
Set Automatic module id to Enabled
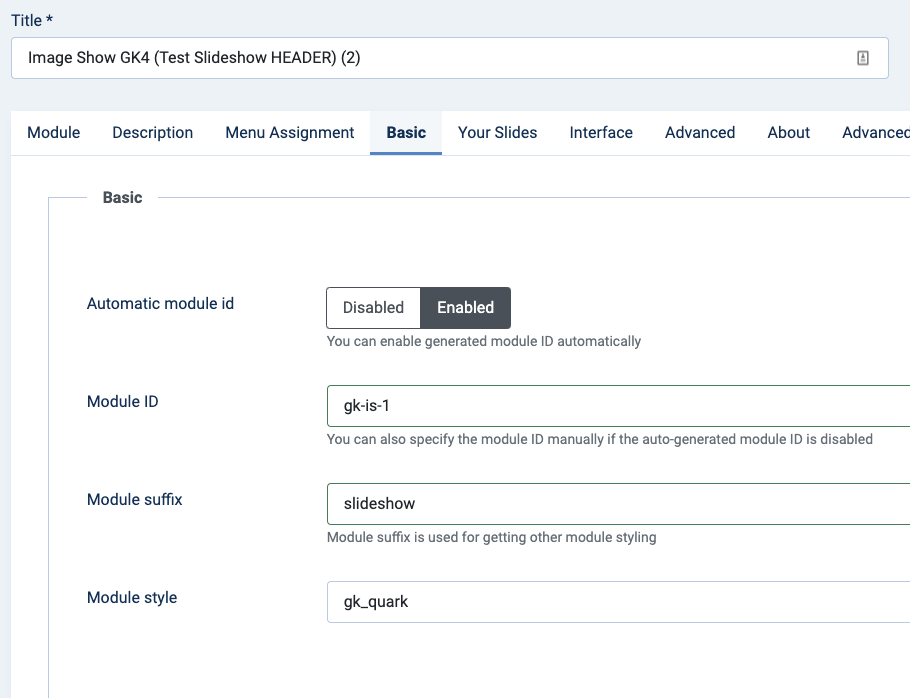pos(465,308)
